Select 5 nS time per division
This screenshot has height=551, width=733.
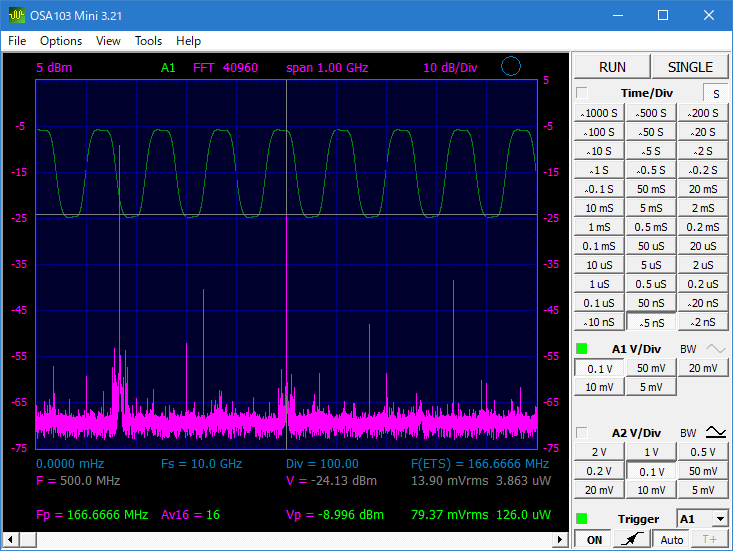(x=651, y=322)
